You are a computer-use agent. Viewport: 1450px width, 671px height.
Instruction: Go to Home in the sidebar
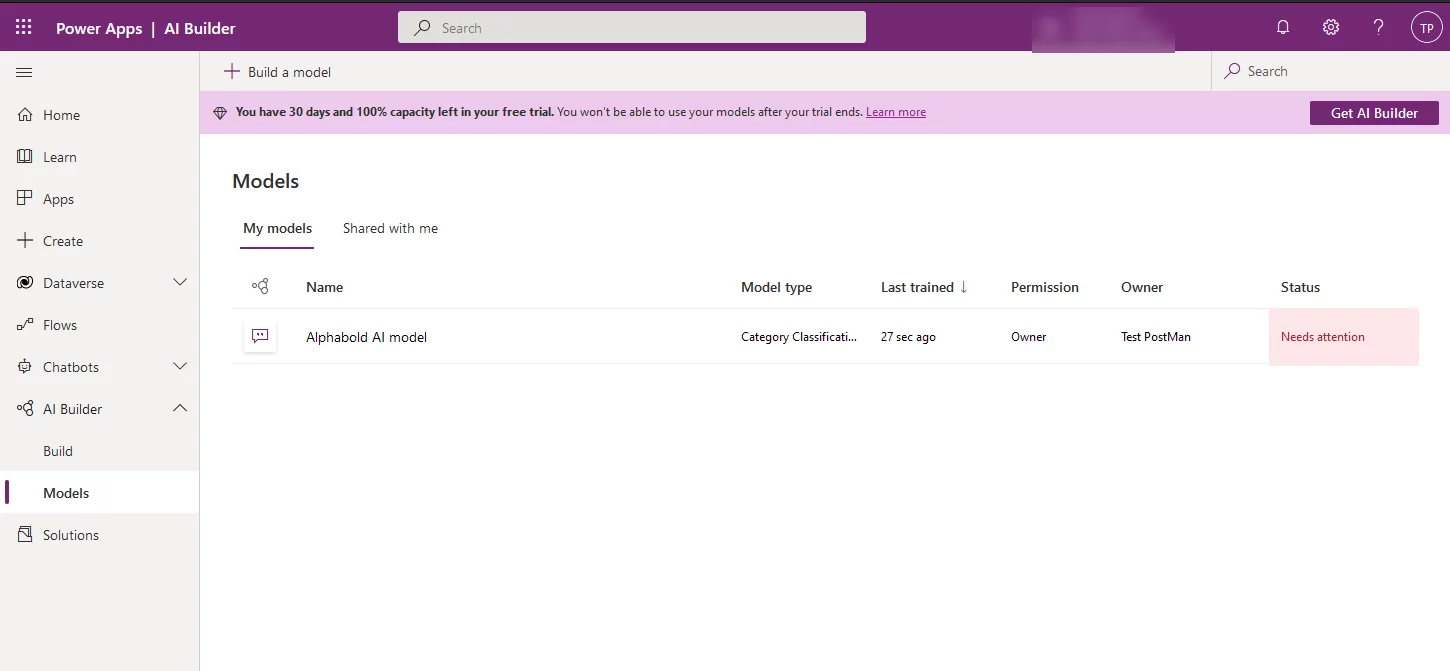pos(100,115)
